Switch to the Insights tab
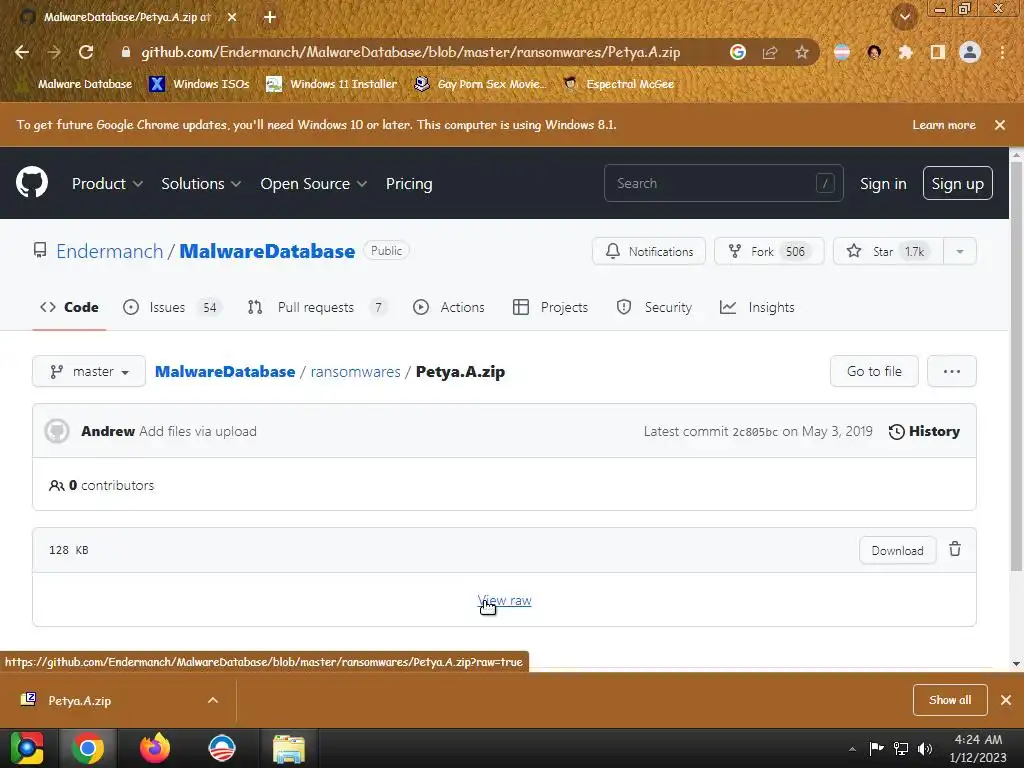Image resolution: width=1024 pixels, height=768 pixels. (x=757, y=308)
